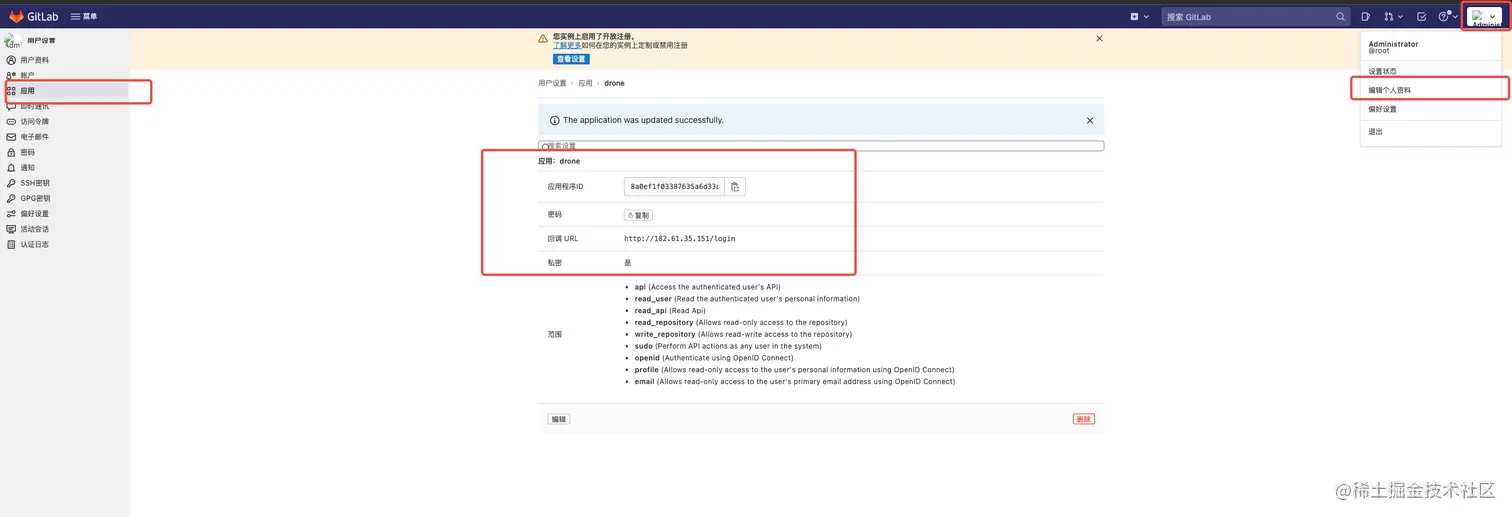The image size is (1512, 517).
Task: Click the magnifier icon in search box
Action: (1341, 16)
